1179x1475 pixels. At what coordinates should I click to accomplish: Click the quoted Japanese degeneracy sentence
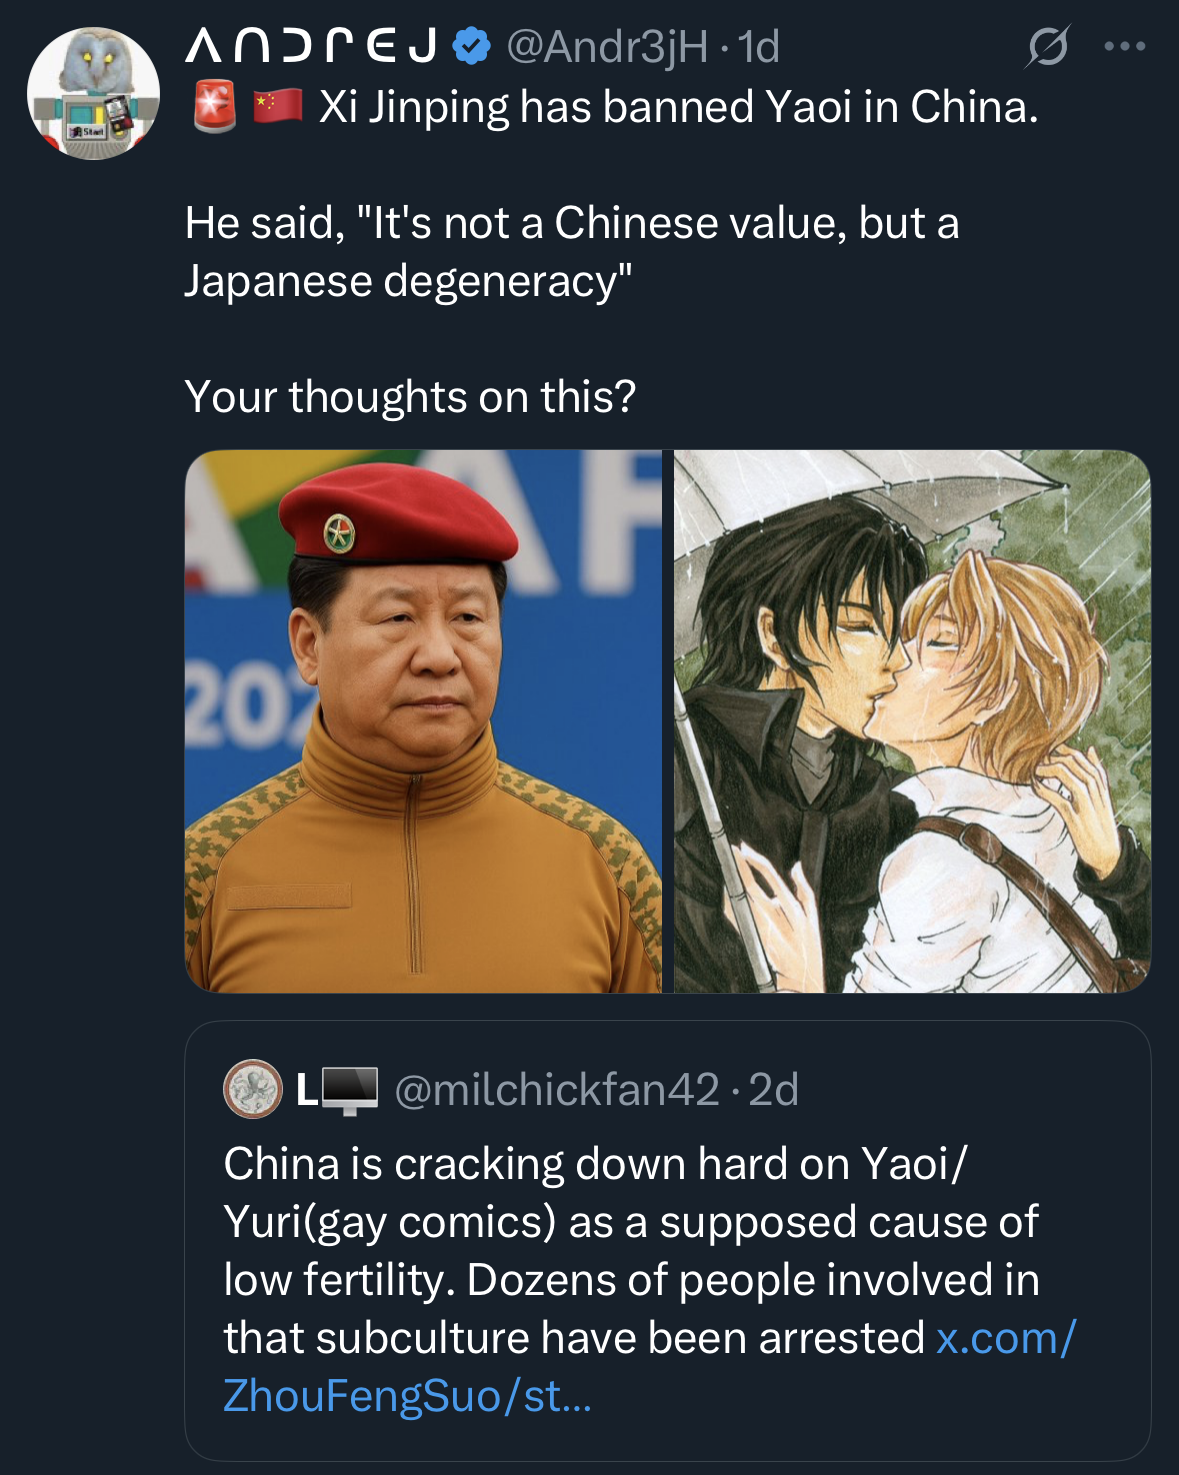[572, 252]
